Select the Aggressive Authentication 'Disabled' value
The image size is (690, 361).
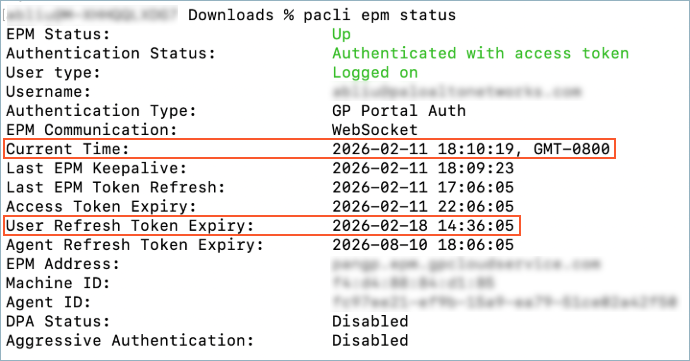370,341
